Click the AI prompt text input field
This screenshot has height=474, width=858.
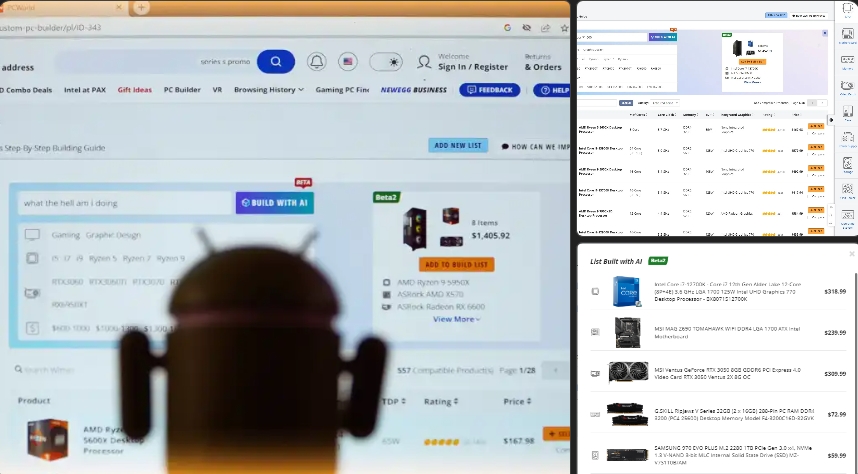[125, 203]
